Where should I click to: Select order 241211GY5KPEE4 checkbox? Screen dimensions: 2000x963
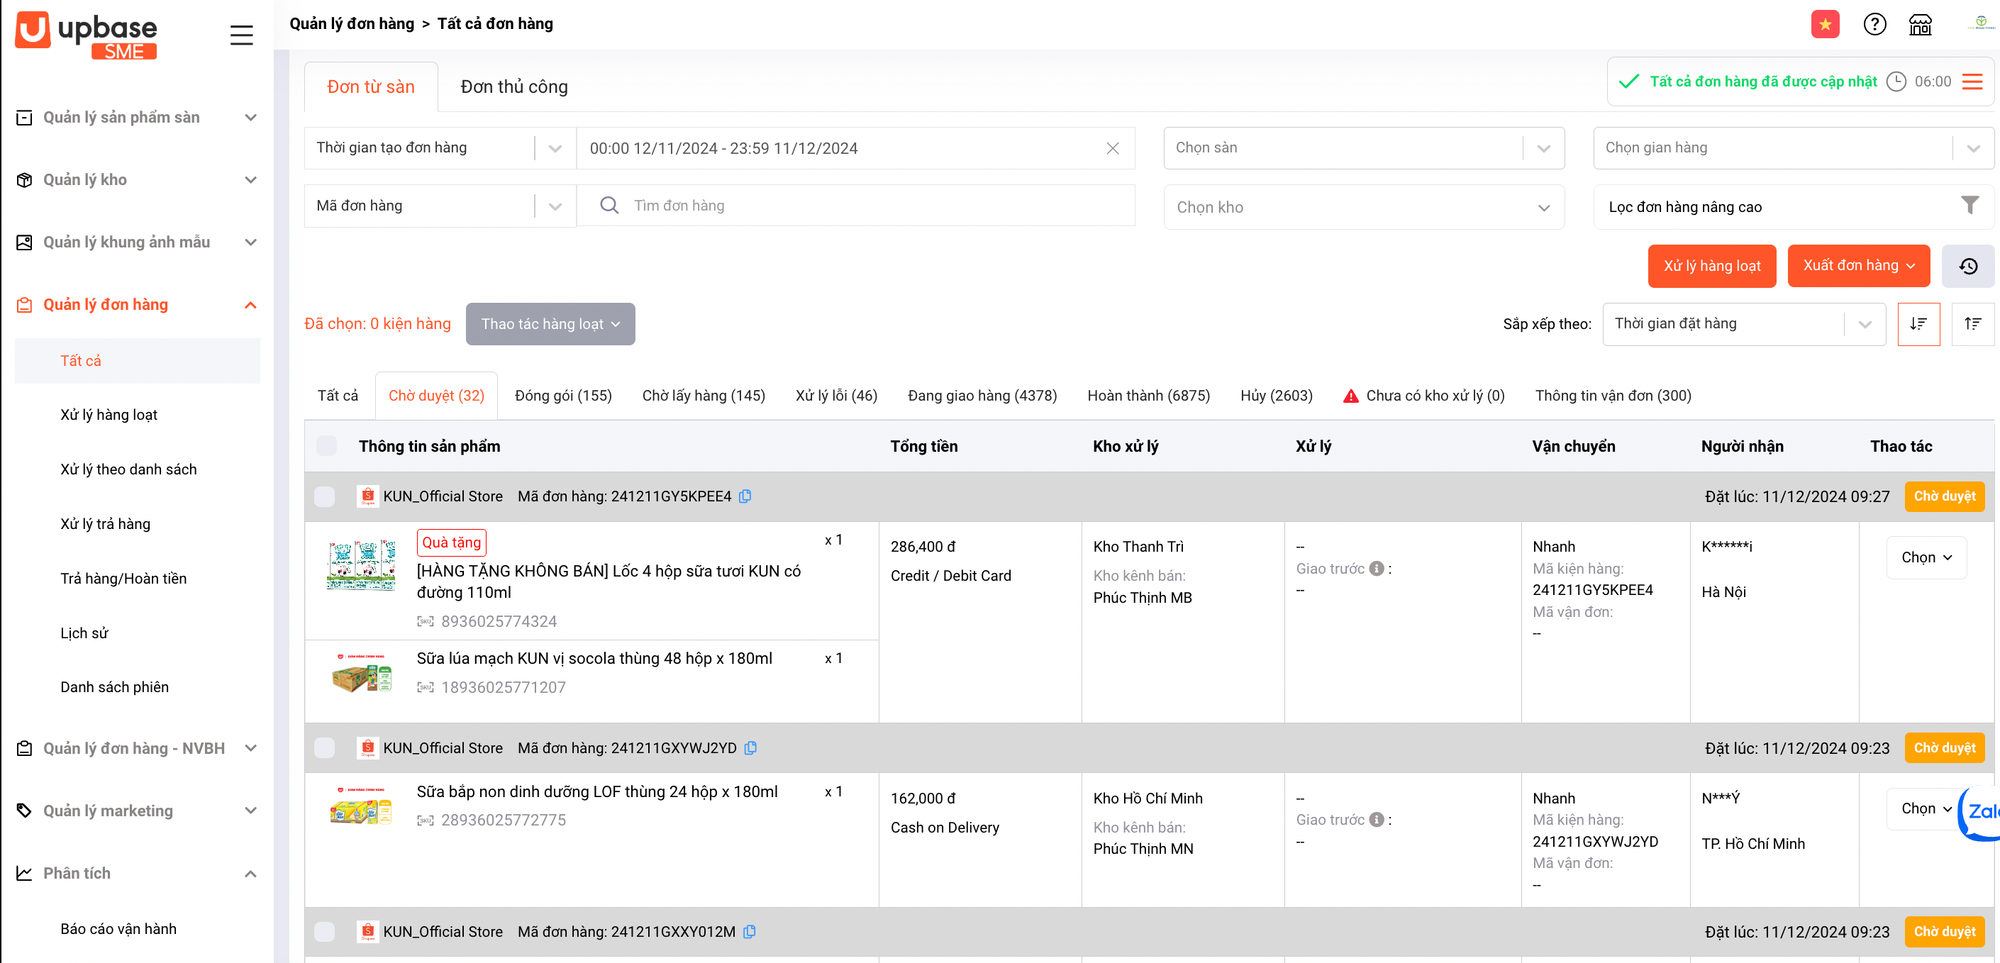click(325, 496)
